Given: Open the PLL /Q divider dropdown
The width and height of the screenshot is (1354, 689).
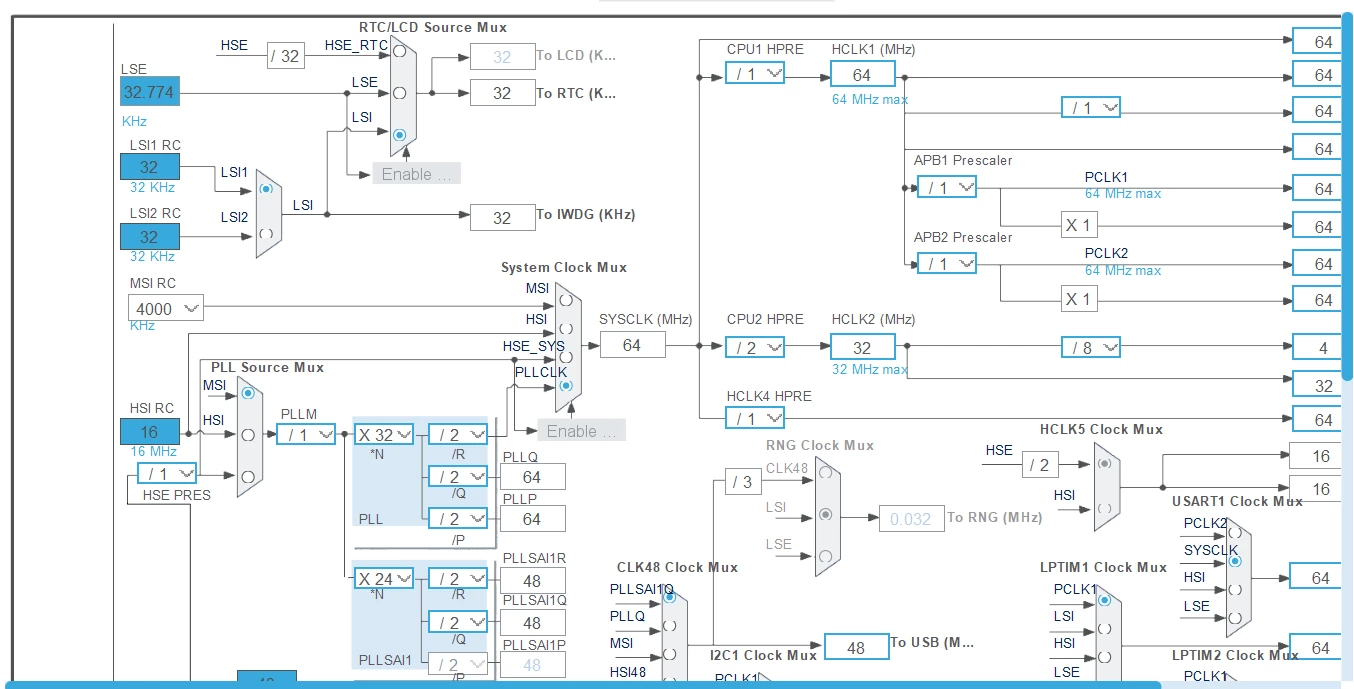Looking at the screenshot, I should (458, 477).
